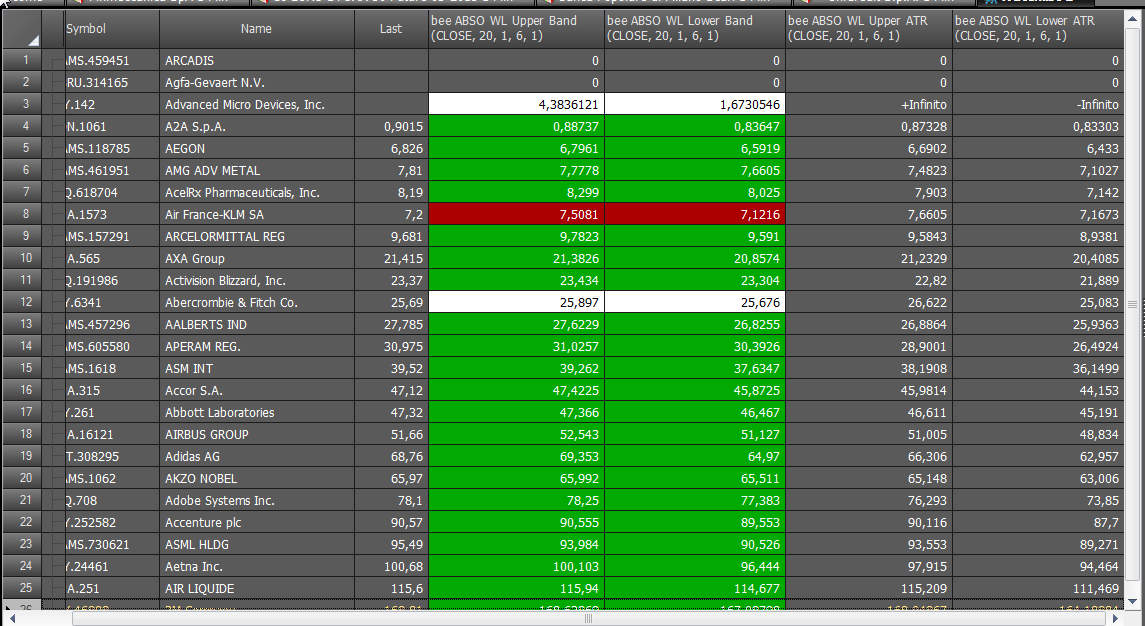Click the horizontal scrollbar thumb
Screen dimensions: 1145x626
(x=589, y=619)
